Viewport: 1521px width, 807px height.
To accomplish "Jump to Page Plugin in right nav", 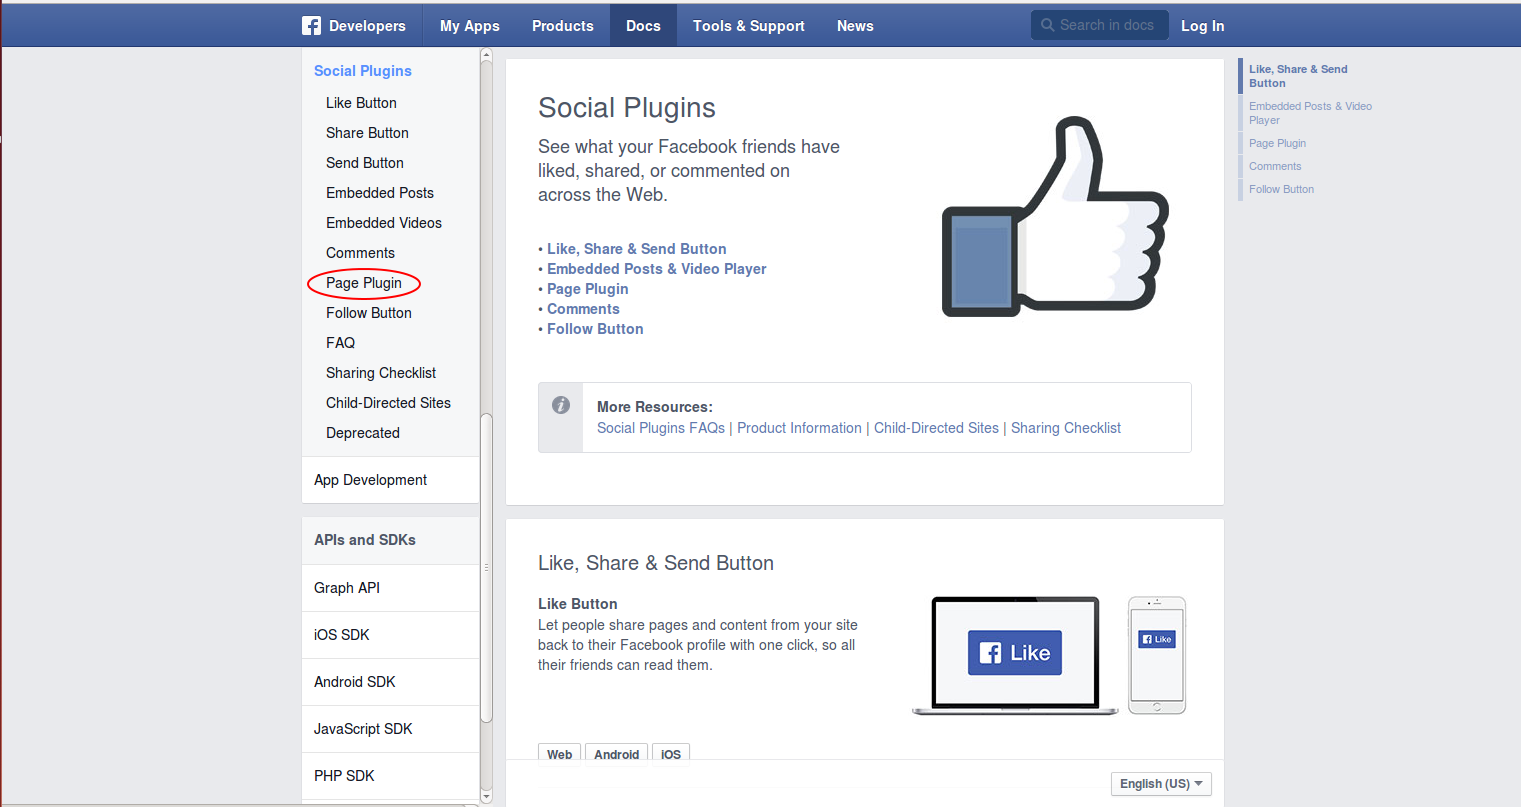I will coord(1277,143).
